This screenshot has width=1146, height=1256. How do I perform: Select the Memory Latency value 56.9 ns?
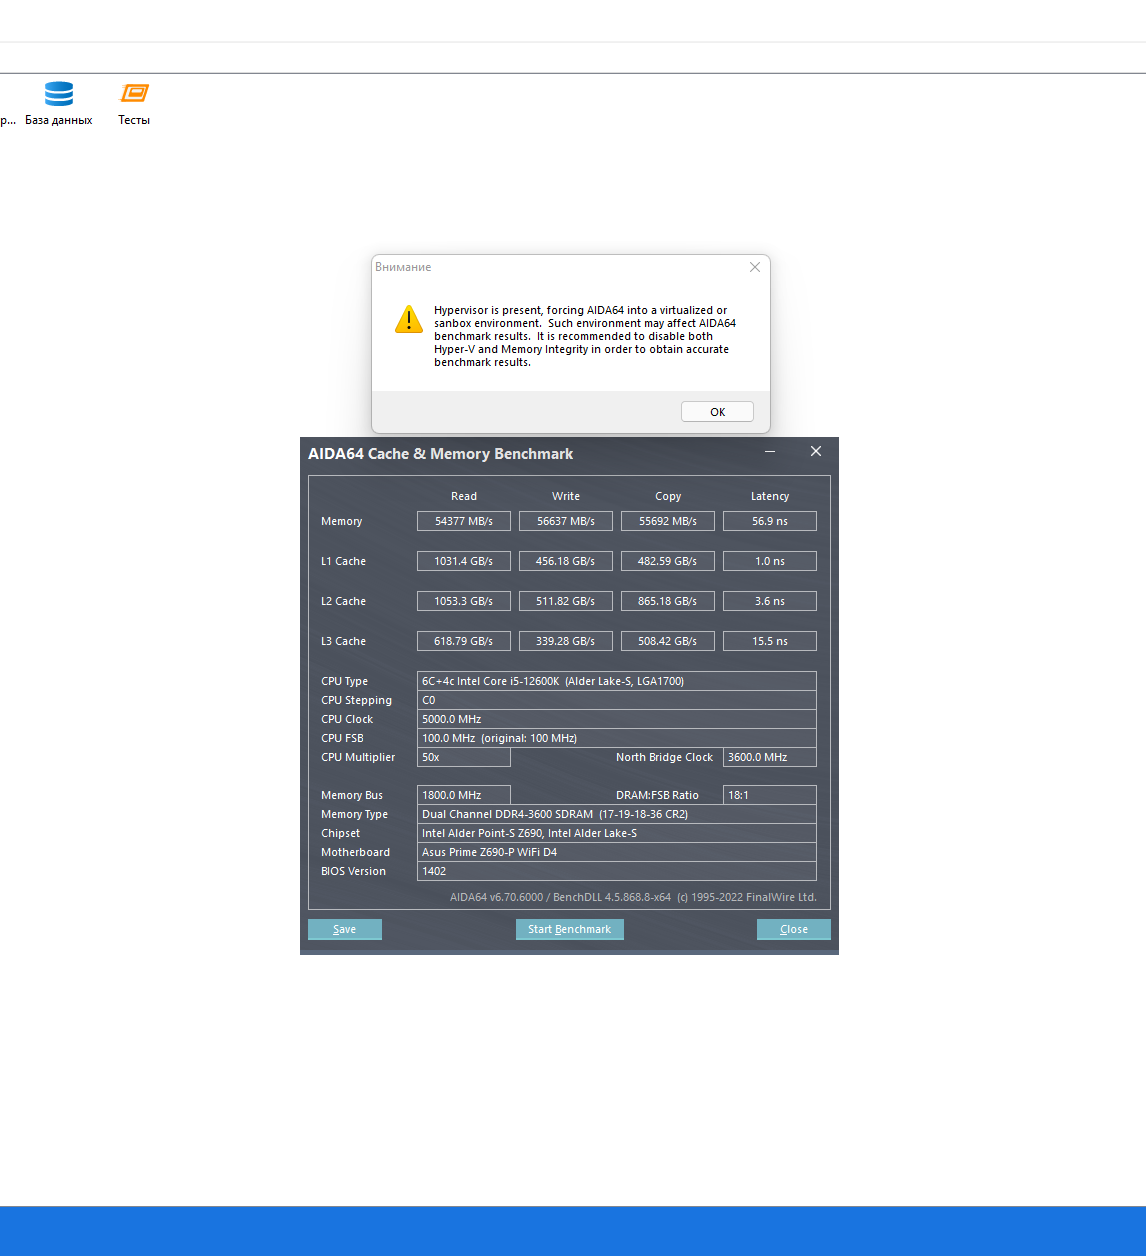(770, 521)
